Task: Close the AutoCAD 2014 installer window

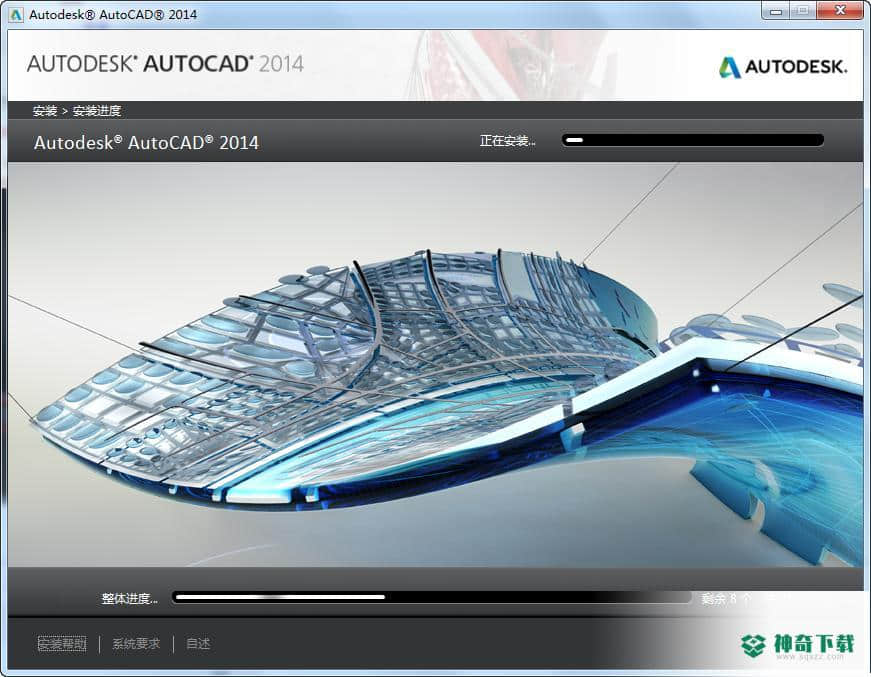Action: 840,11
